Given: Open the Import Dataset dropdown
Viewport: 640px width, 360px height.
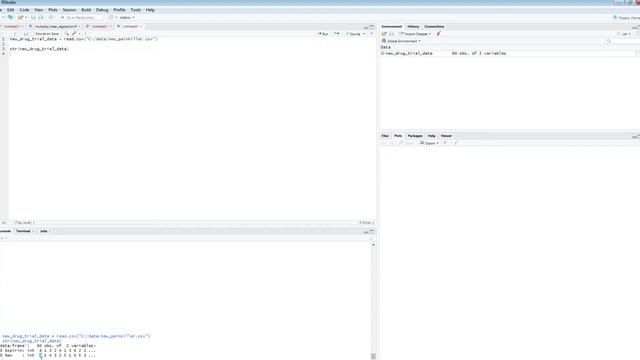Looking at the screenshot, I should tap(415, 34).
